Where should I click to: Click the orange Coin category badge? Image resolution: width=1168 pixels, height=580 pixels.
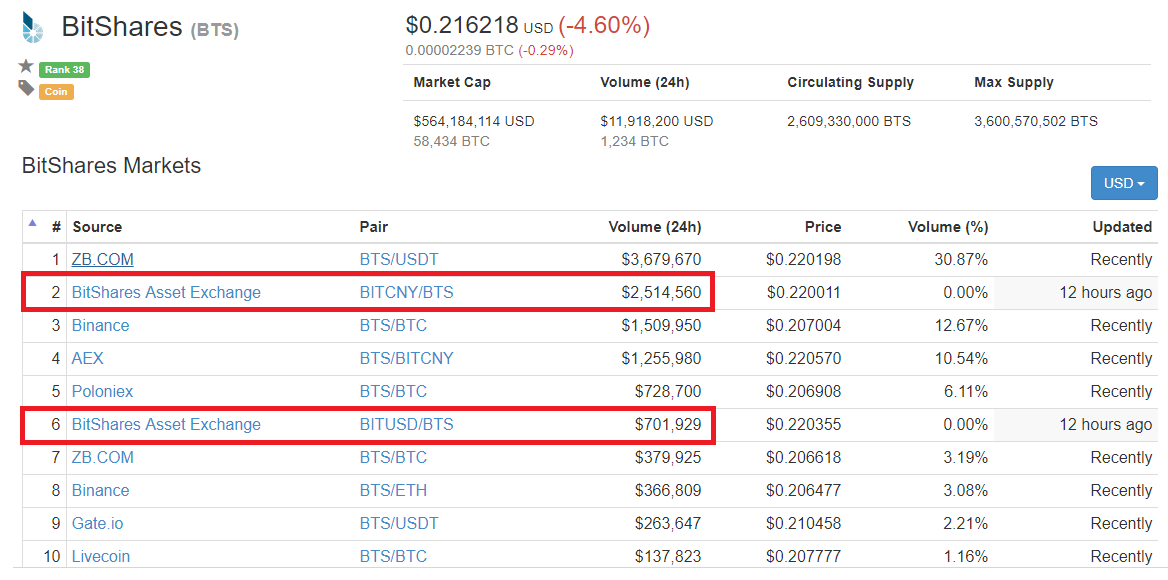point(55,91)
